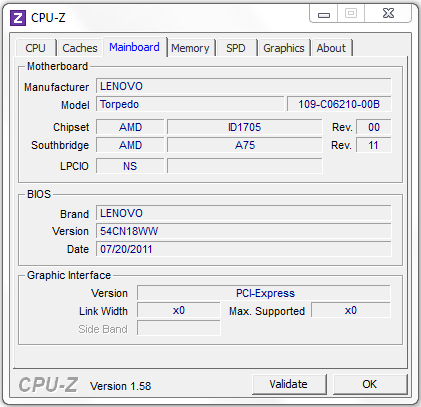Click the BIOS Date field 07/20/2011

point(244,249)
